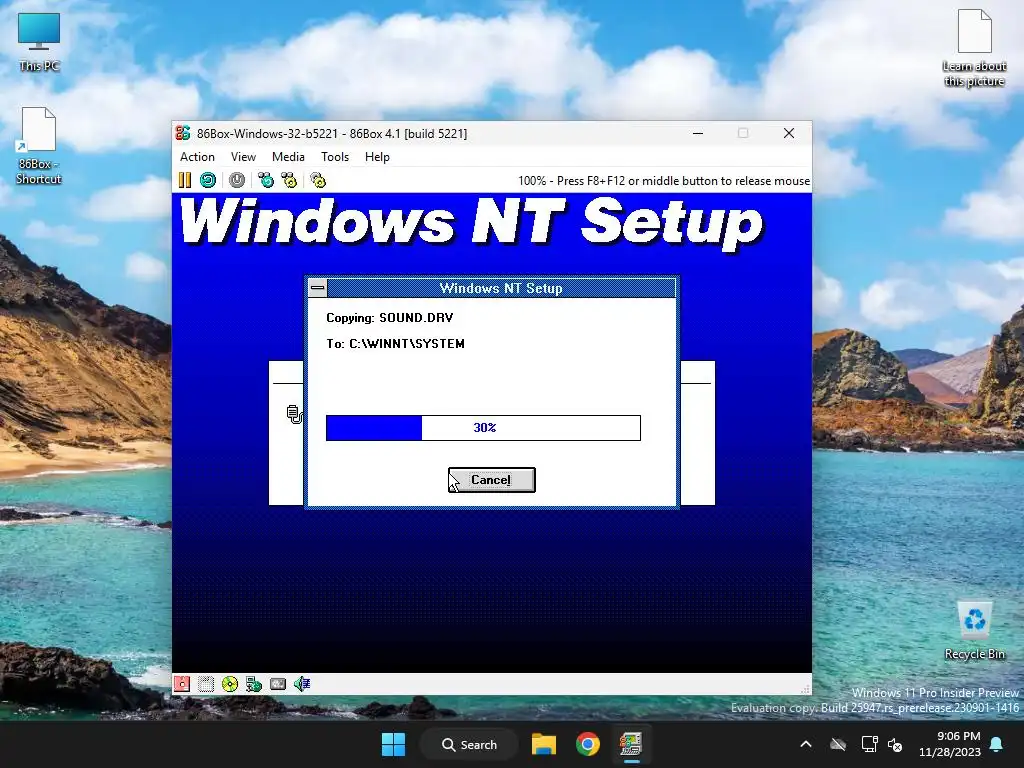Click the floppy drive status icon
This screenshot has width=1024, height=768.
182,684
